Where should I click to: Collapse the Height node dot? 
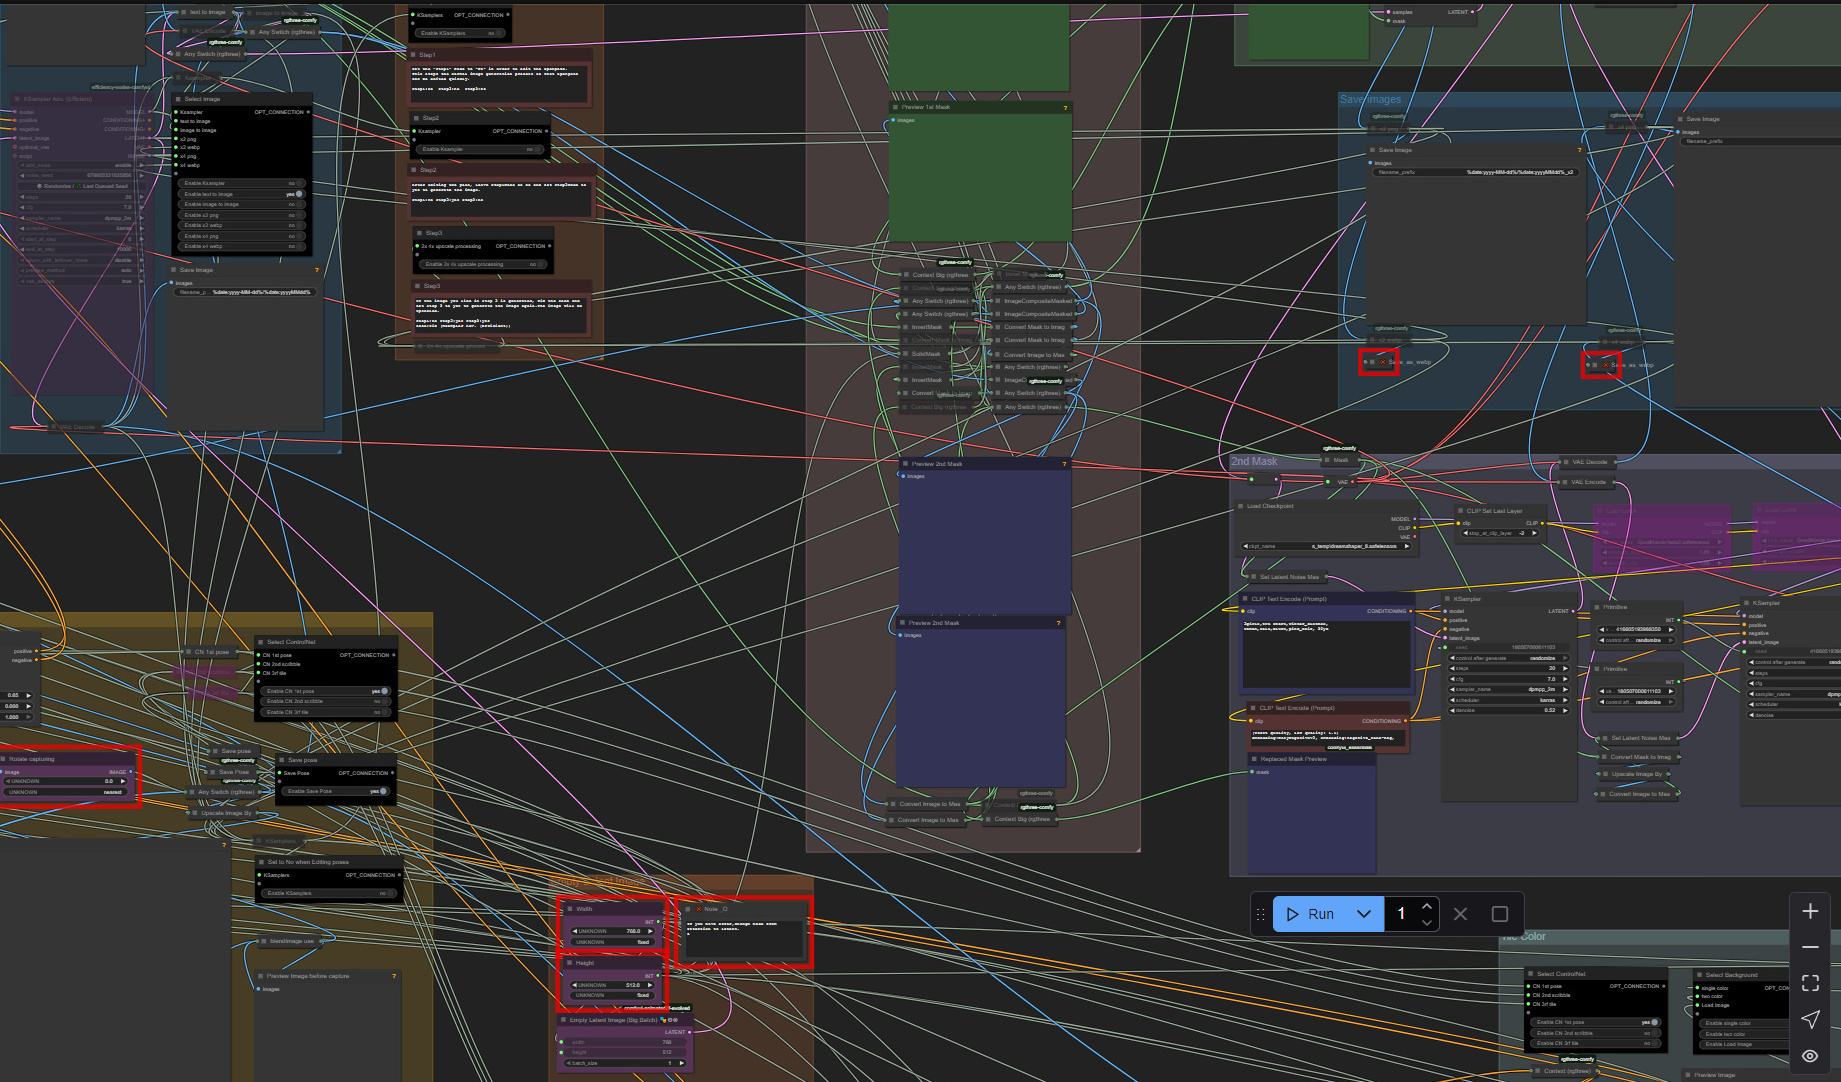point(569,963)
